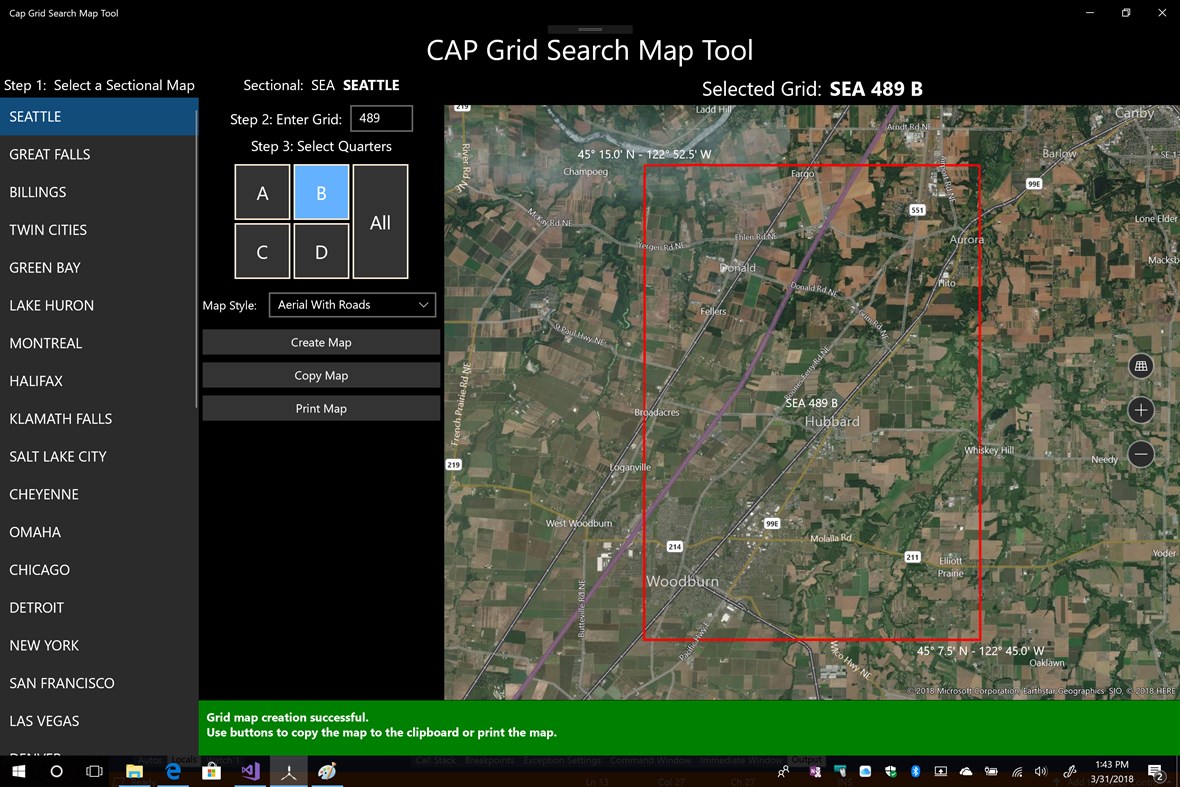Image resolution: width=1180 pixels, height=787 pixels.
Task: Select the SALT LAKE CITY sectional
Action: click(x=57, y=456)
